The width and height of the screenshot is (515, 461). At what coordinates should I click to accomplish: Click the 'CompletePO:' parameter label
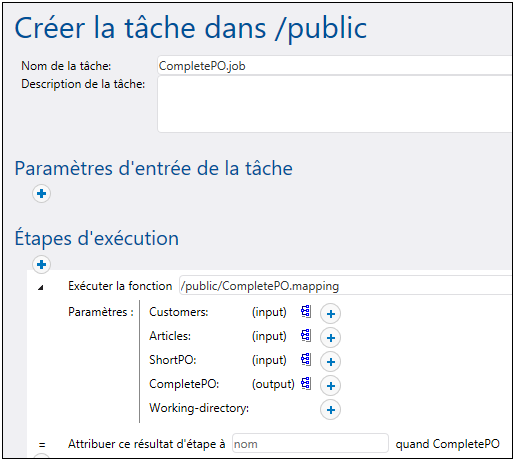pyautogui.click(x=184, y=384)
